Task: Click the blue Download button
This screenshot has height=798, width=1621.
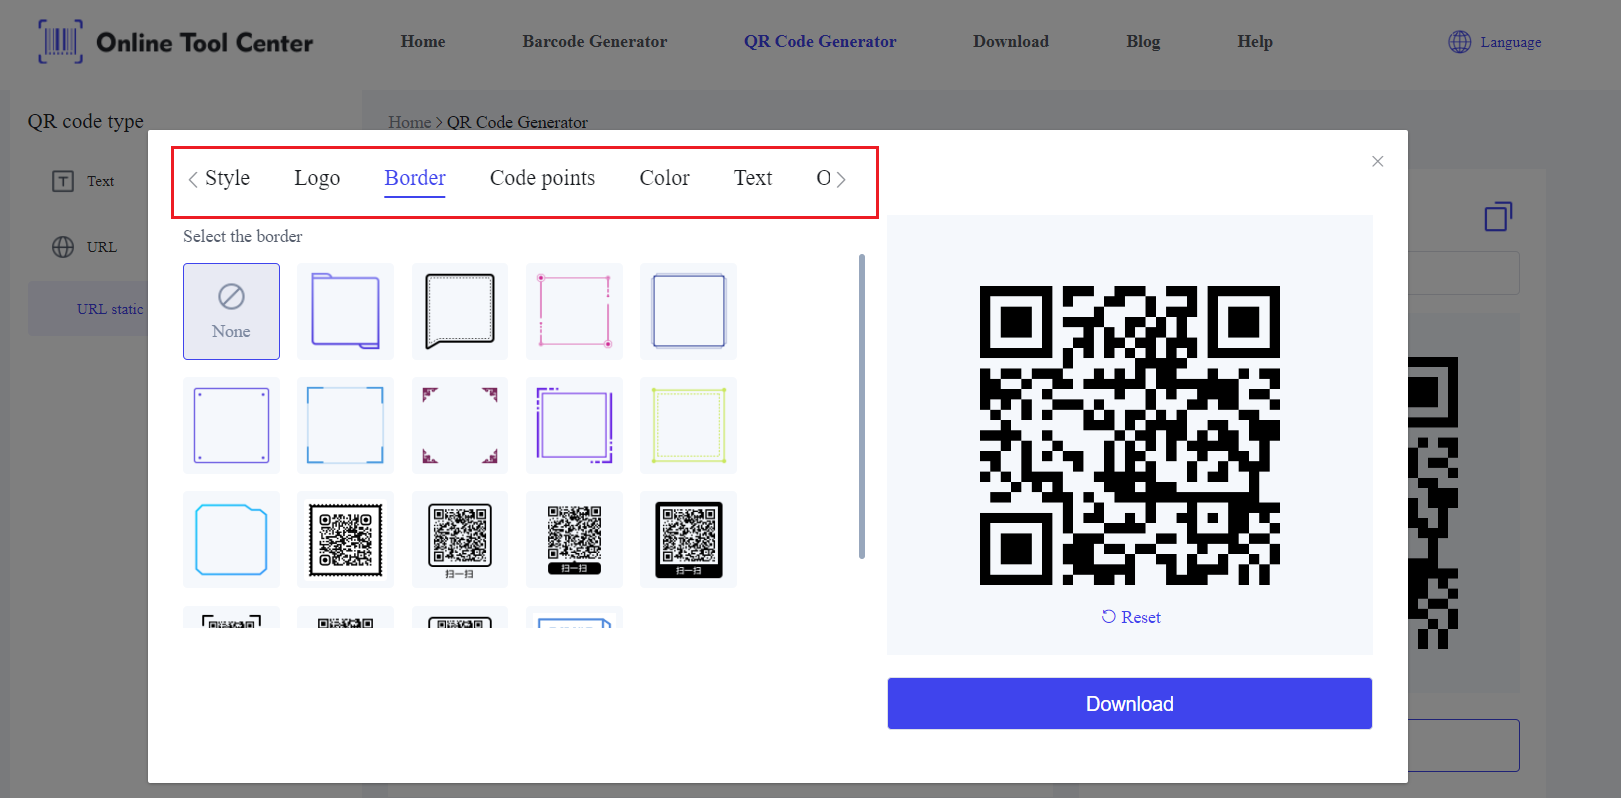Action: tap(1129, 703)
